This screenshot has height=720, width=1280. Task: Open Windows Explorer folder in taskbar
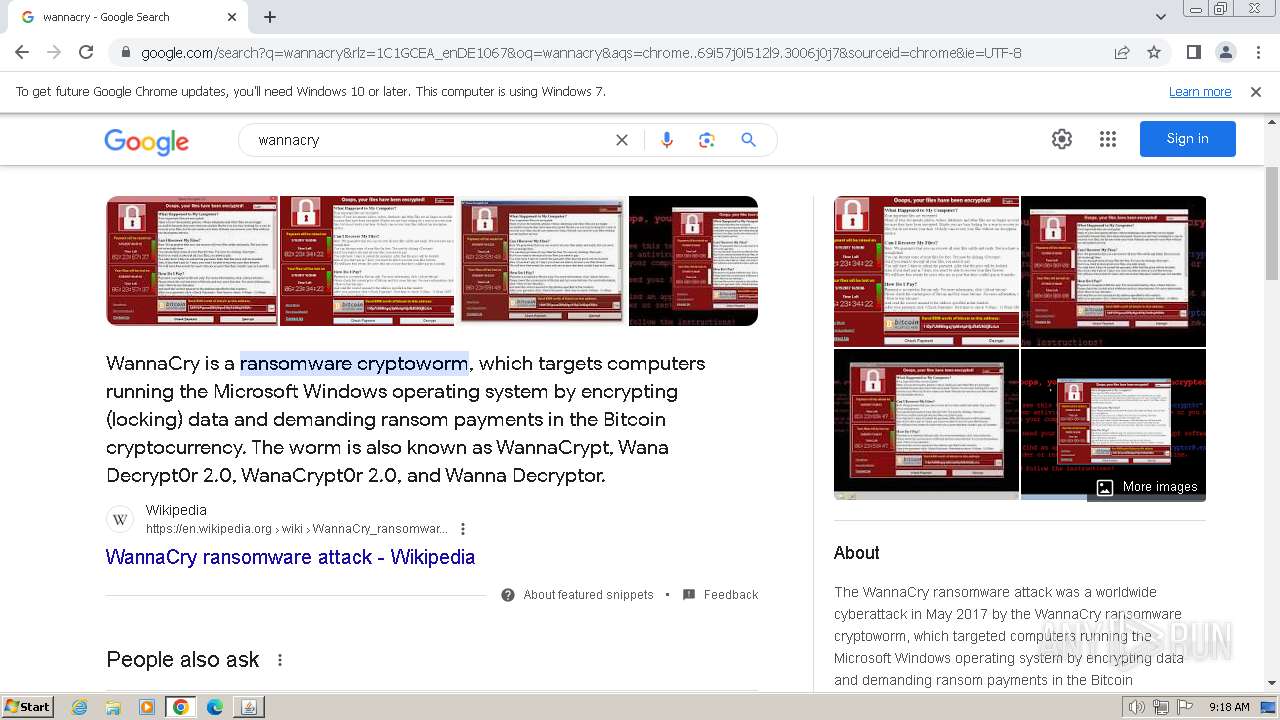tap(113, 707)
